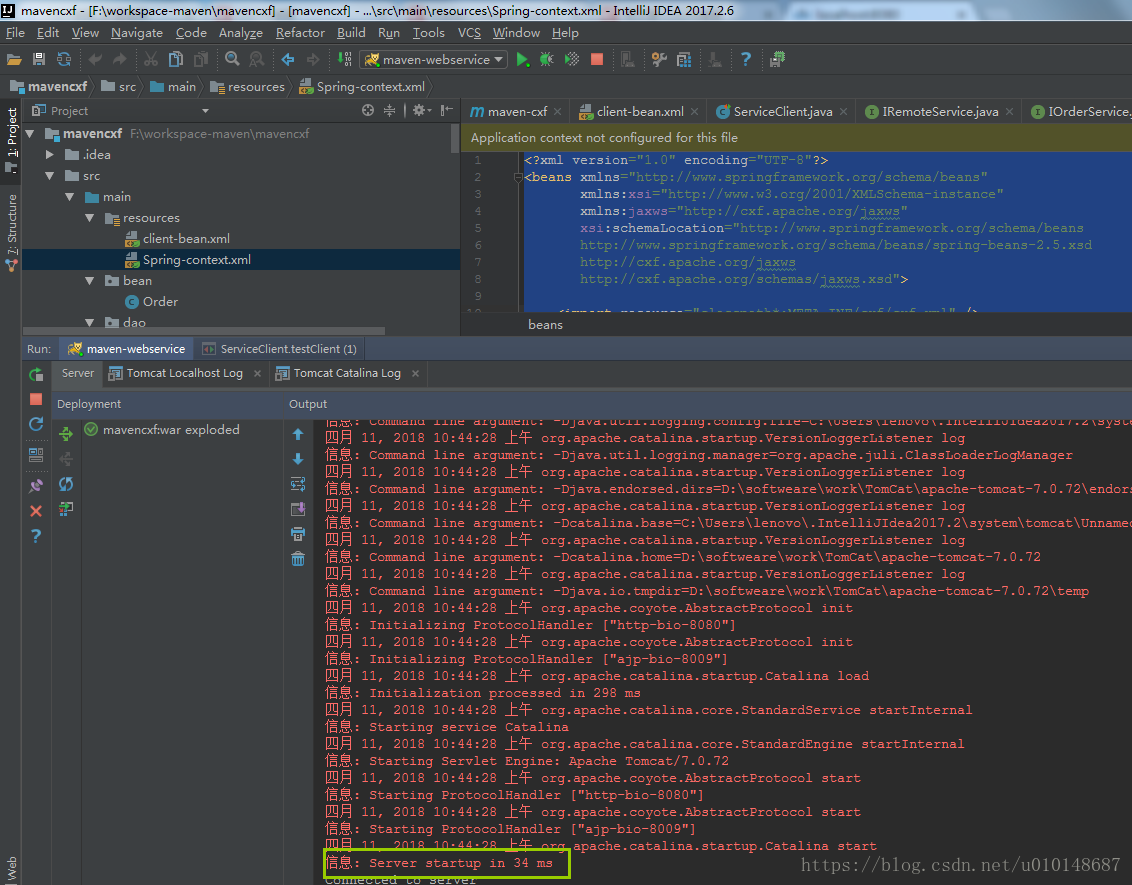1132x885 pixels.
Task: Click Scroll from Source target icon
Action: [368, 110]
